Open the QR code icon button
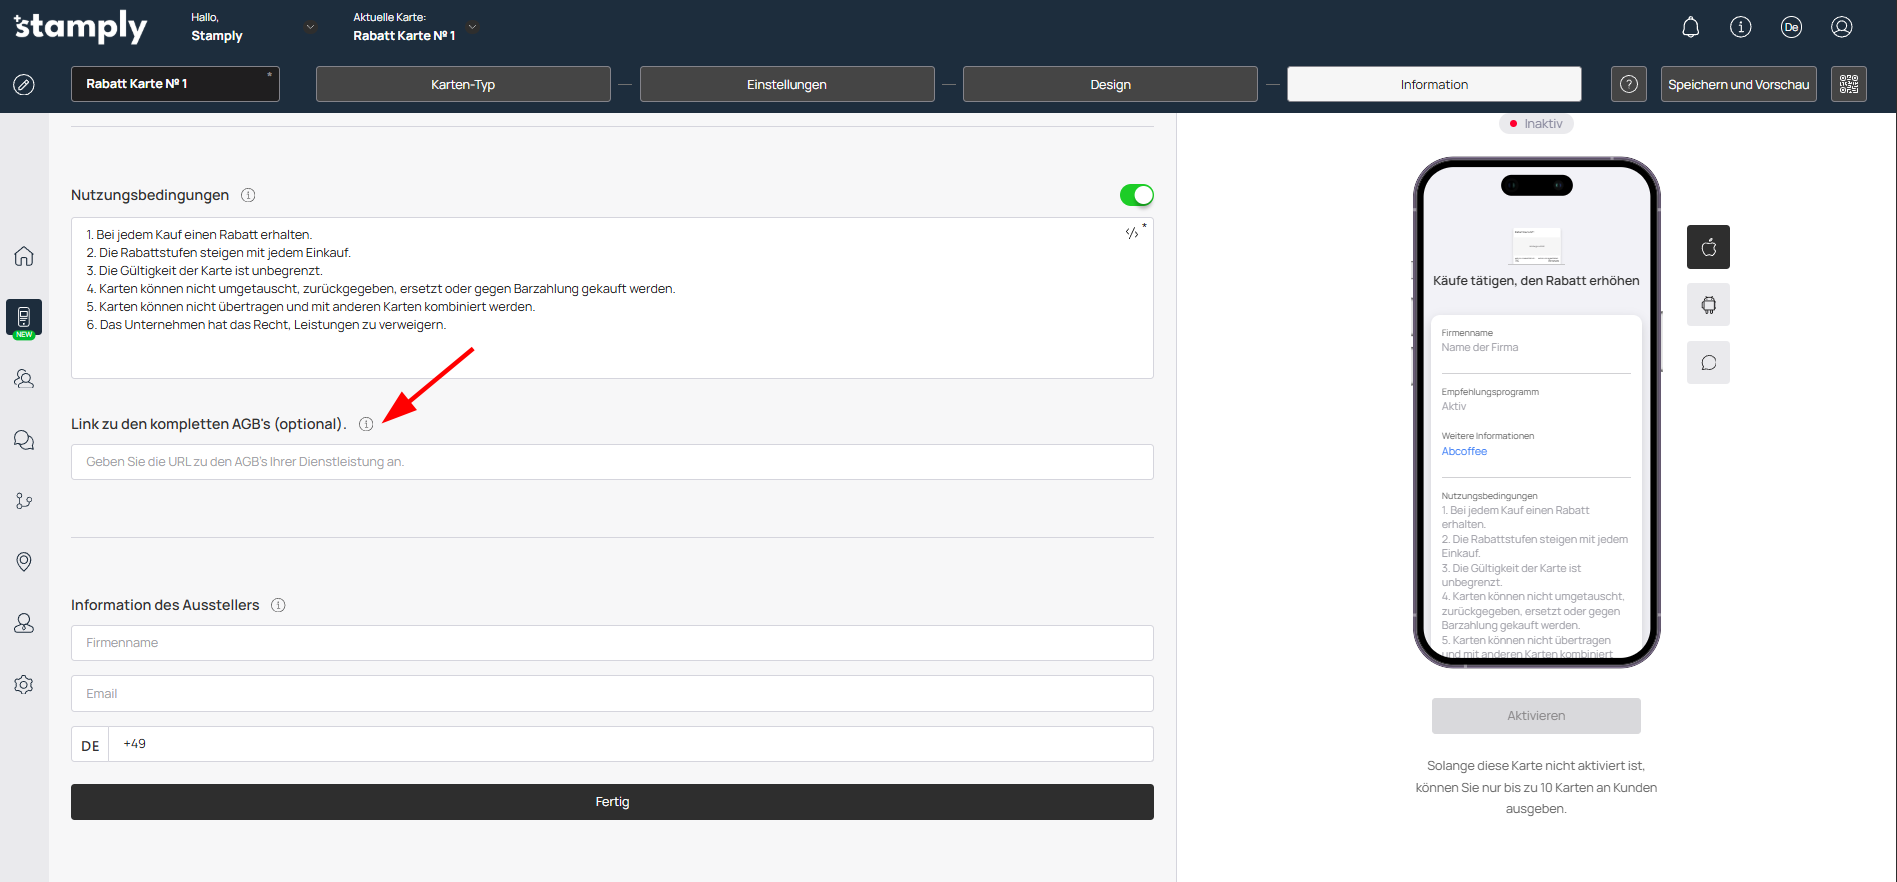 [1848, 84]
